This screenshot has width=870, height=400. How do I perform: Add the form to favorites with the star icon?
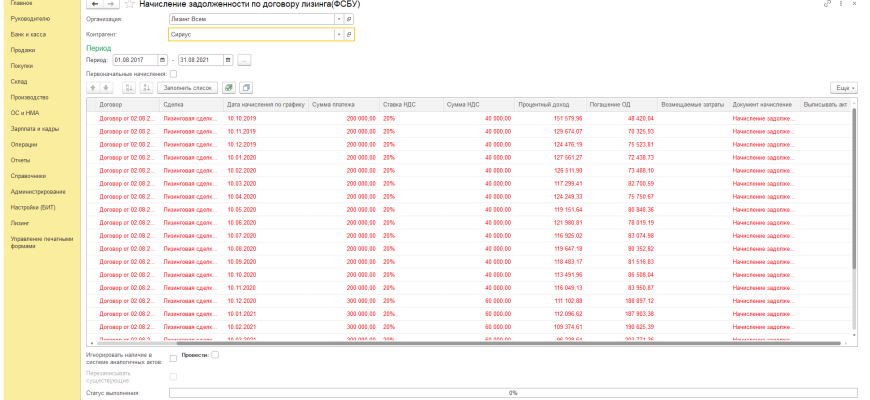tap(129, 6)
